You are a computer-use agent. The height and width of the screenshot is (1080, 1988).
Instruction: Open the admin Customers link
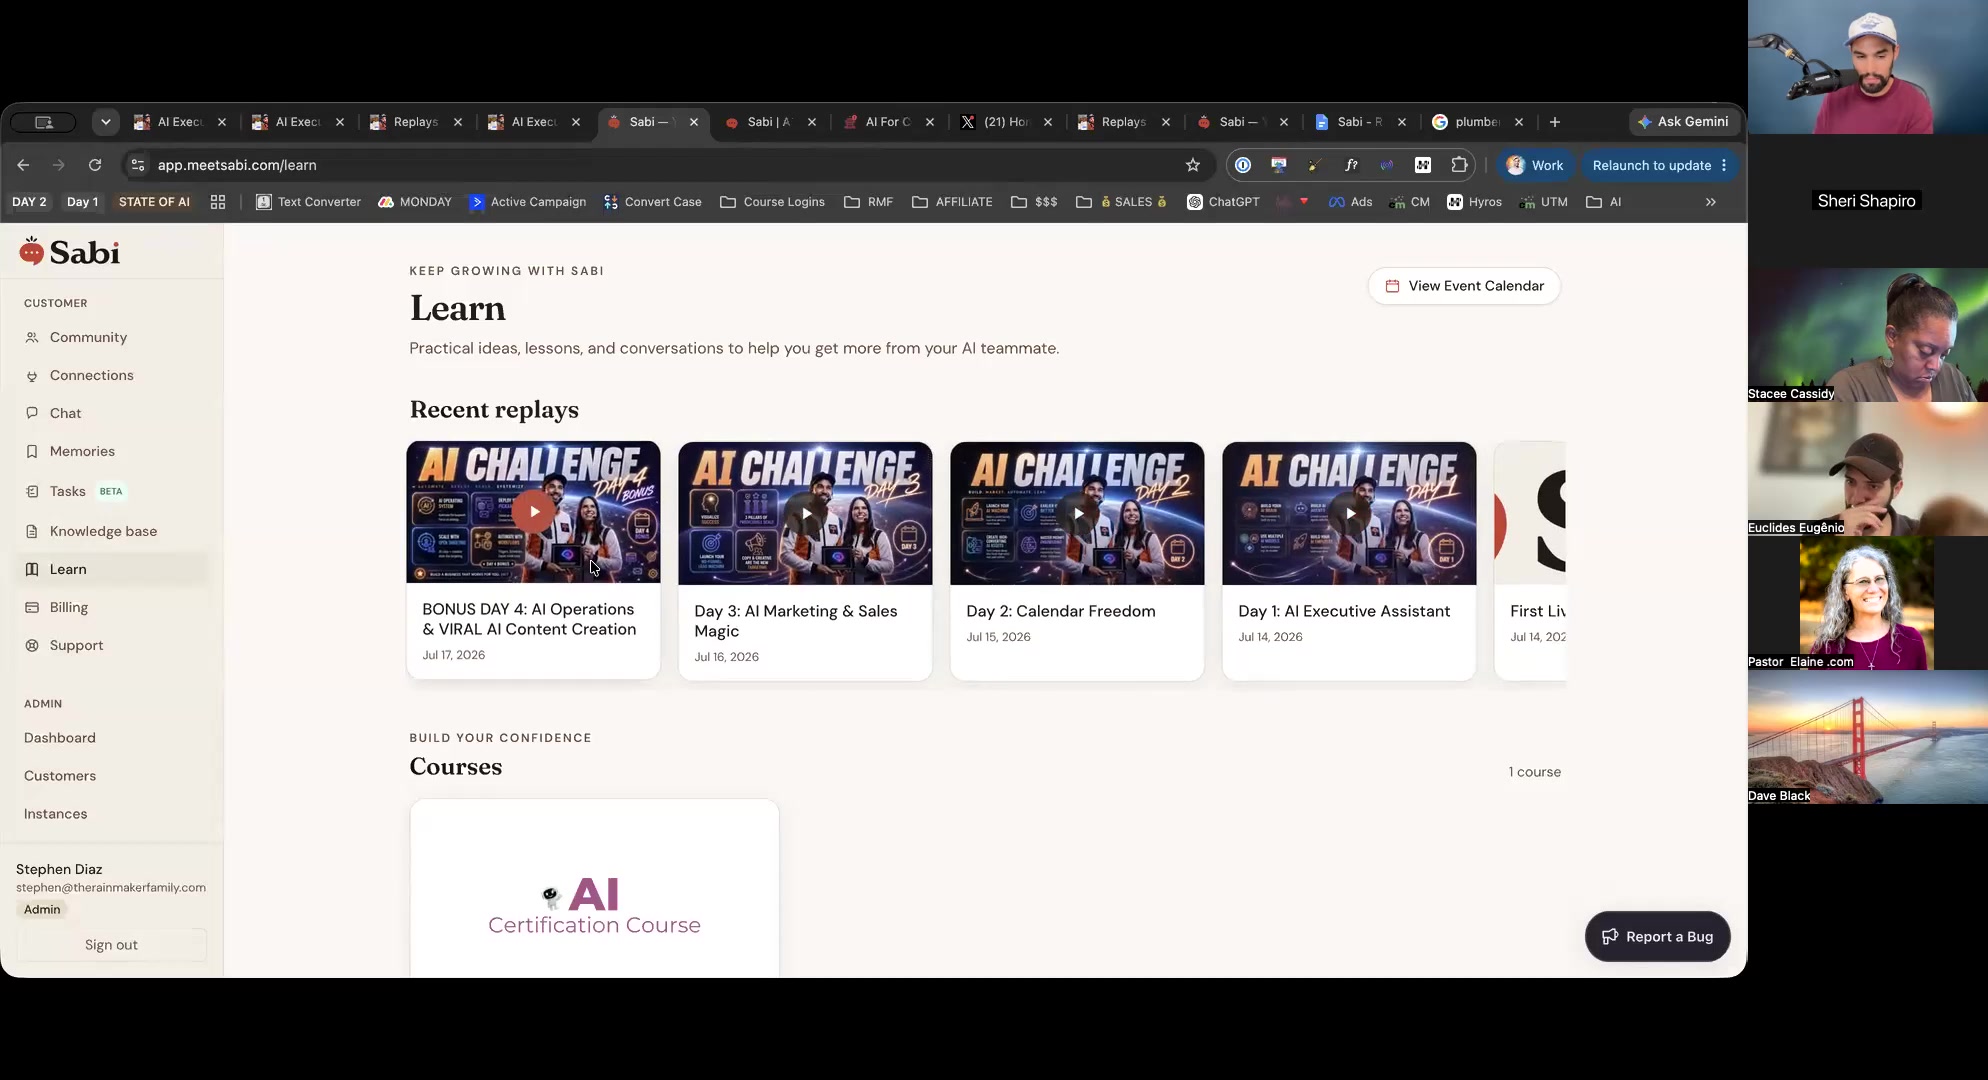[60, 776]
